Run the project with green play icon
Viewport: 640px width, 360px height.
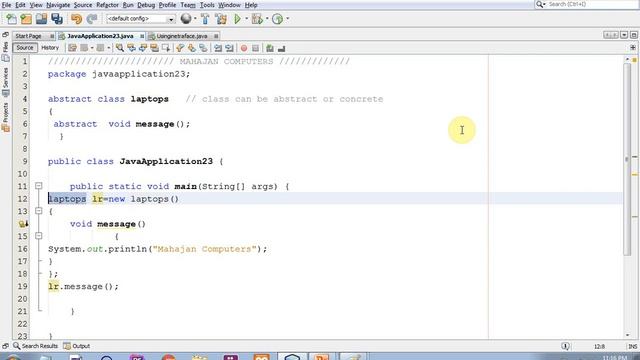237,19
